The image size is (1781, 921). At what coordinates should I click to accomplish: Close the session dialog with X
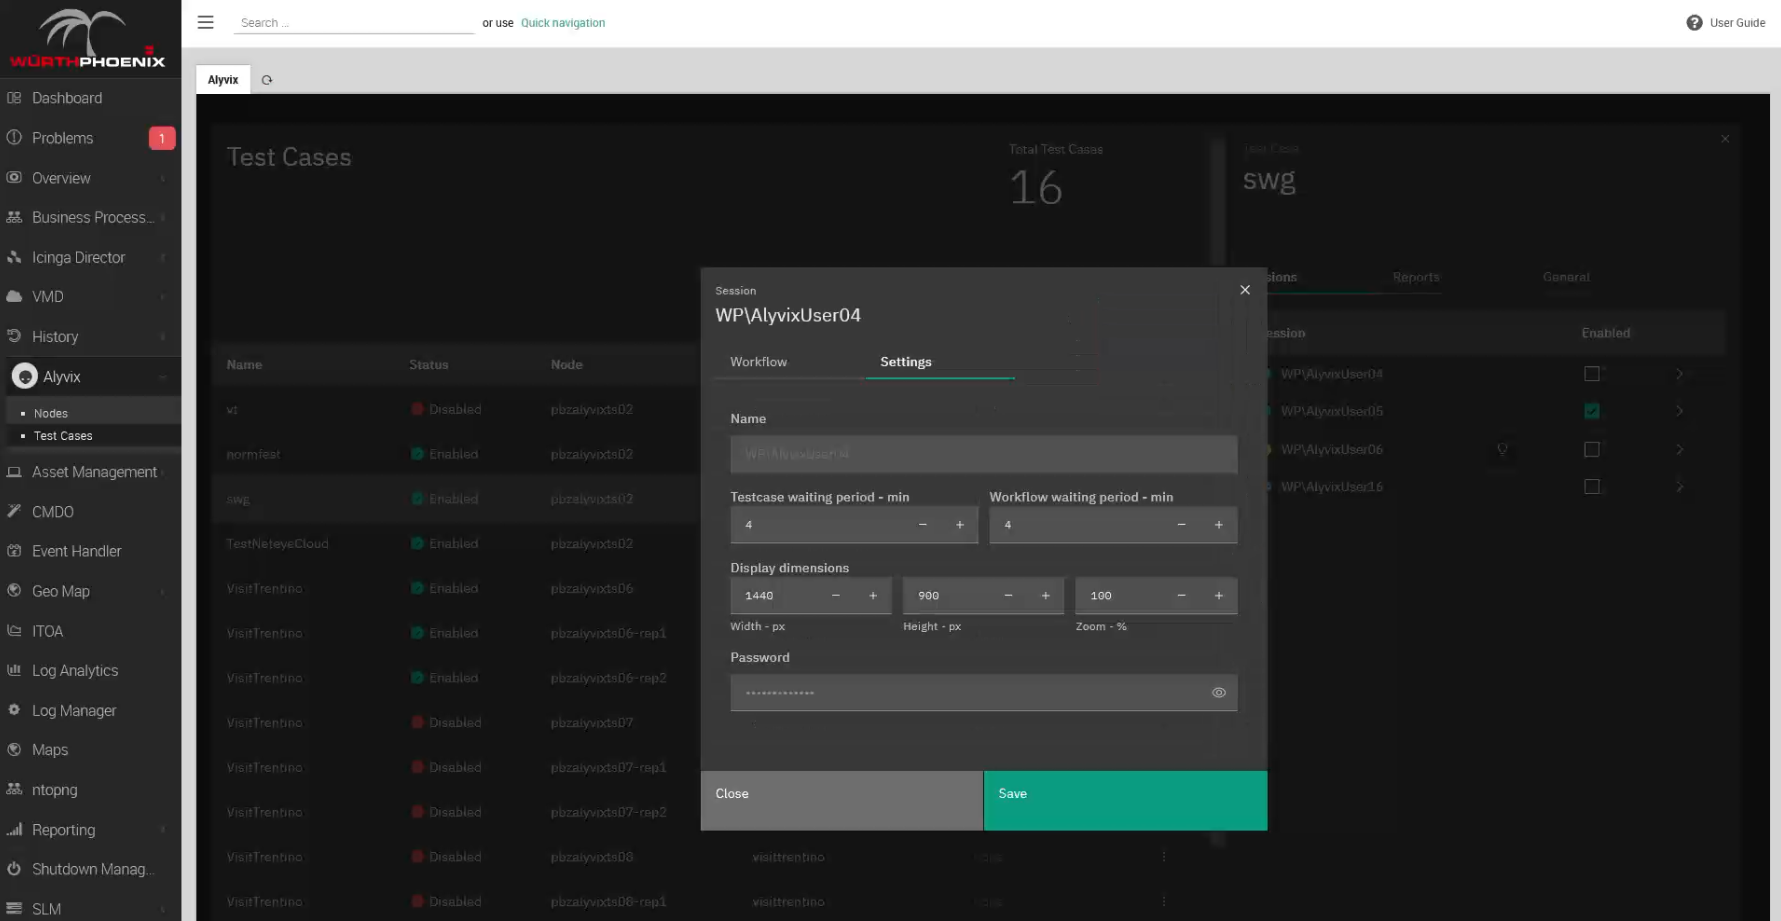click(x=1245, y=290)
